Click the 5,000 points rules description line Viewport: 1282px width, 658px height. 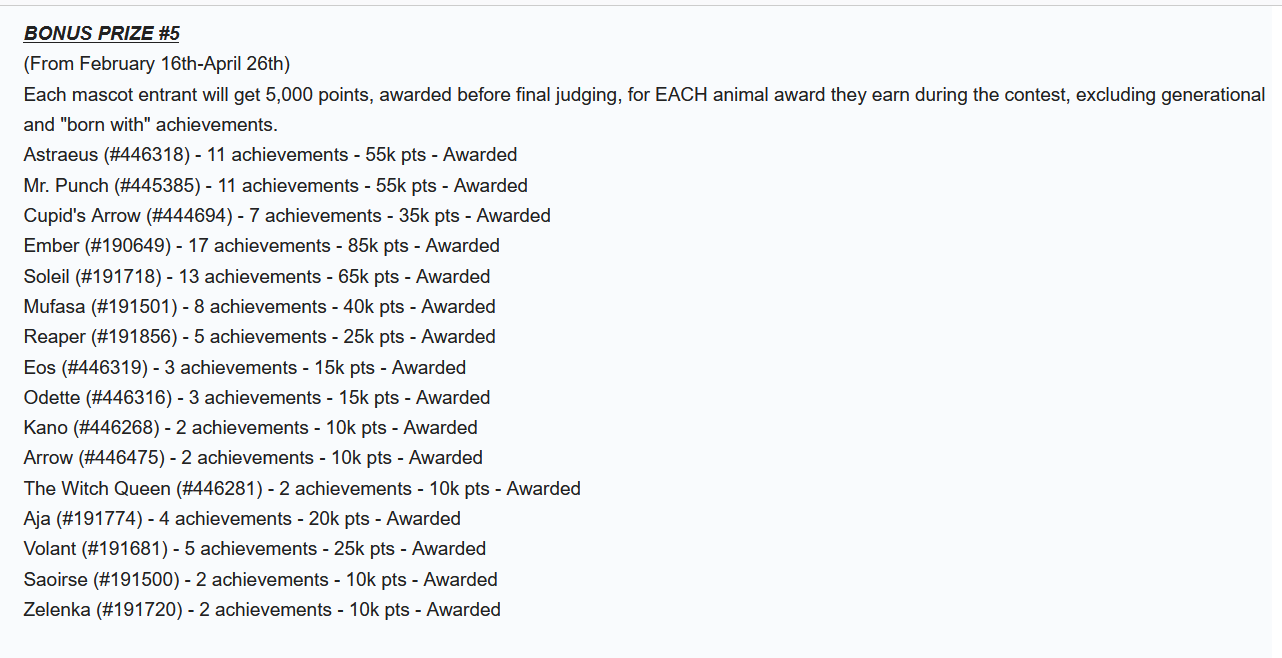coord(644,95)
